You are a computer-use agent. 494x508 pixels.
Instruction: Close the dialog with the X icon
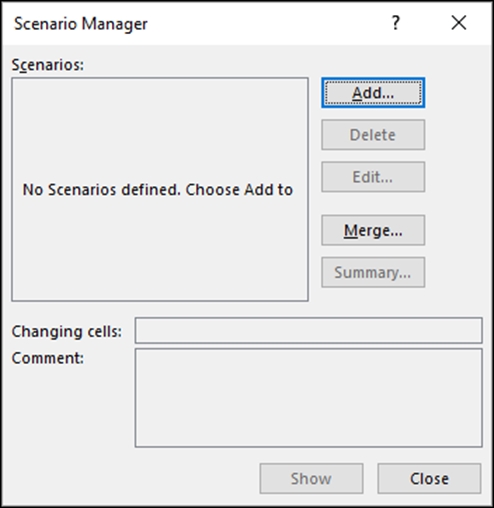pyautogui.click(x=459, y=23)
